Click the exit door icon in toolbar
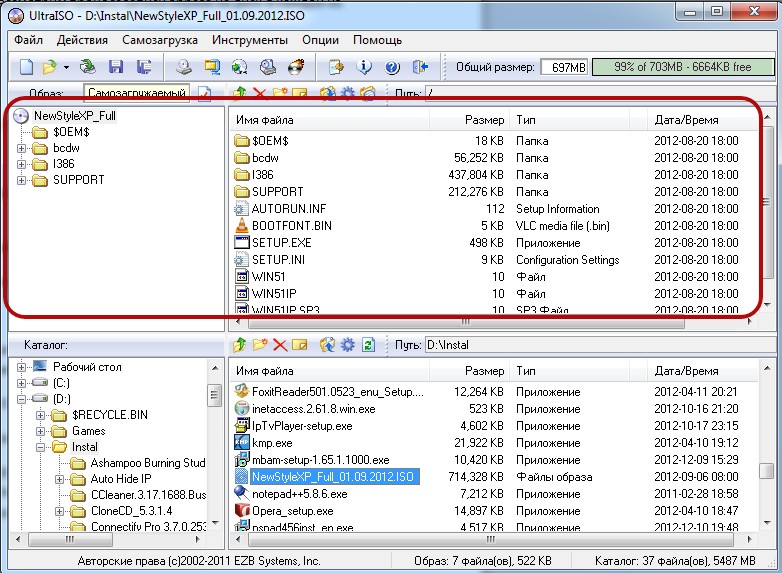 tap(420, 67)
